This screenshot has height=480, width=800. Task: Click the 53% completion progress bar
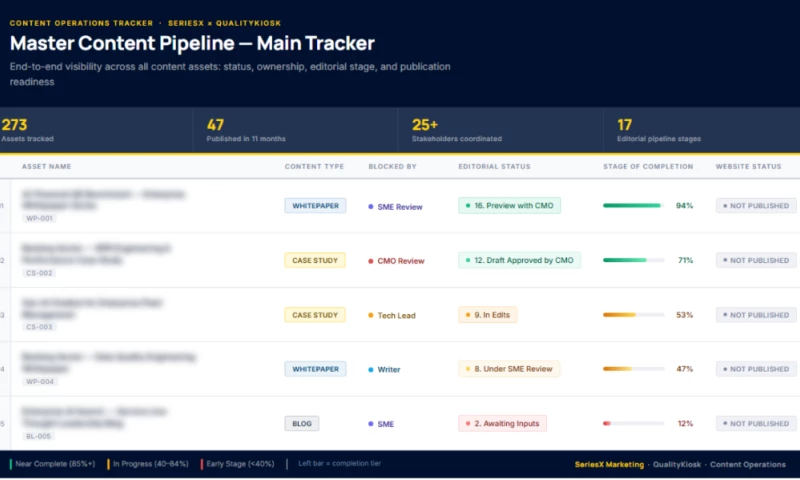pyautogui.click(x=633, y=315)
